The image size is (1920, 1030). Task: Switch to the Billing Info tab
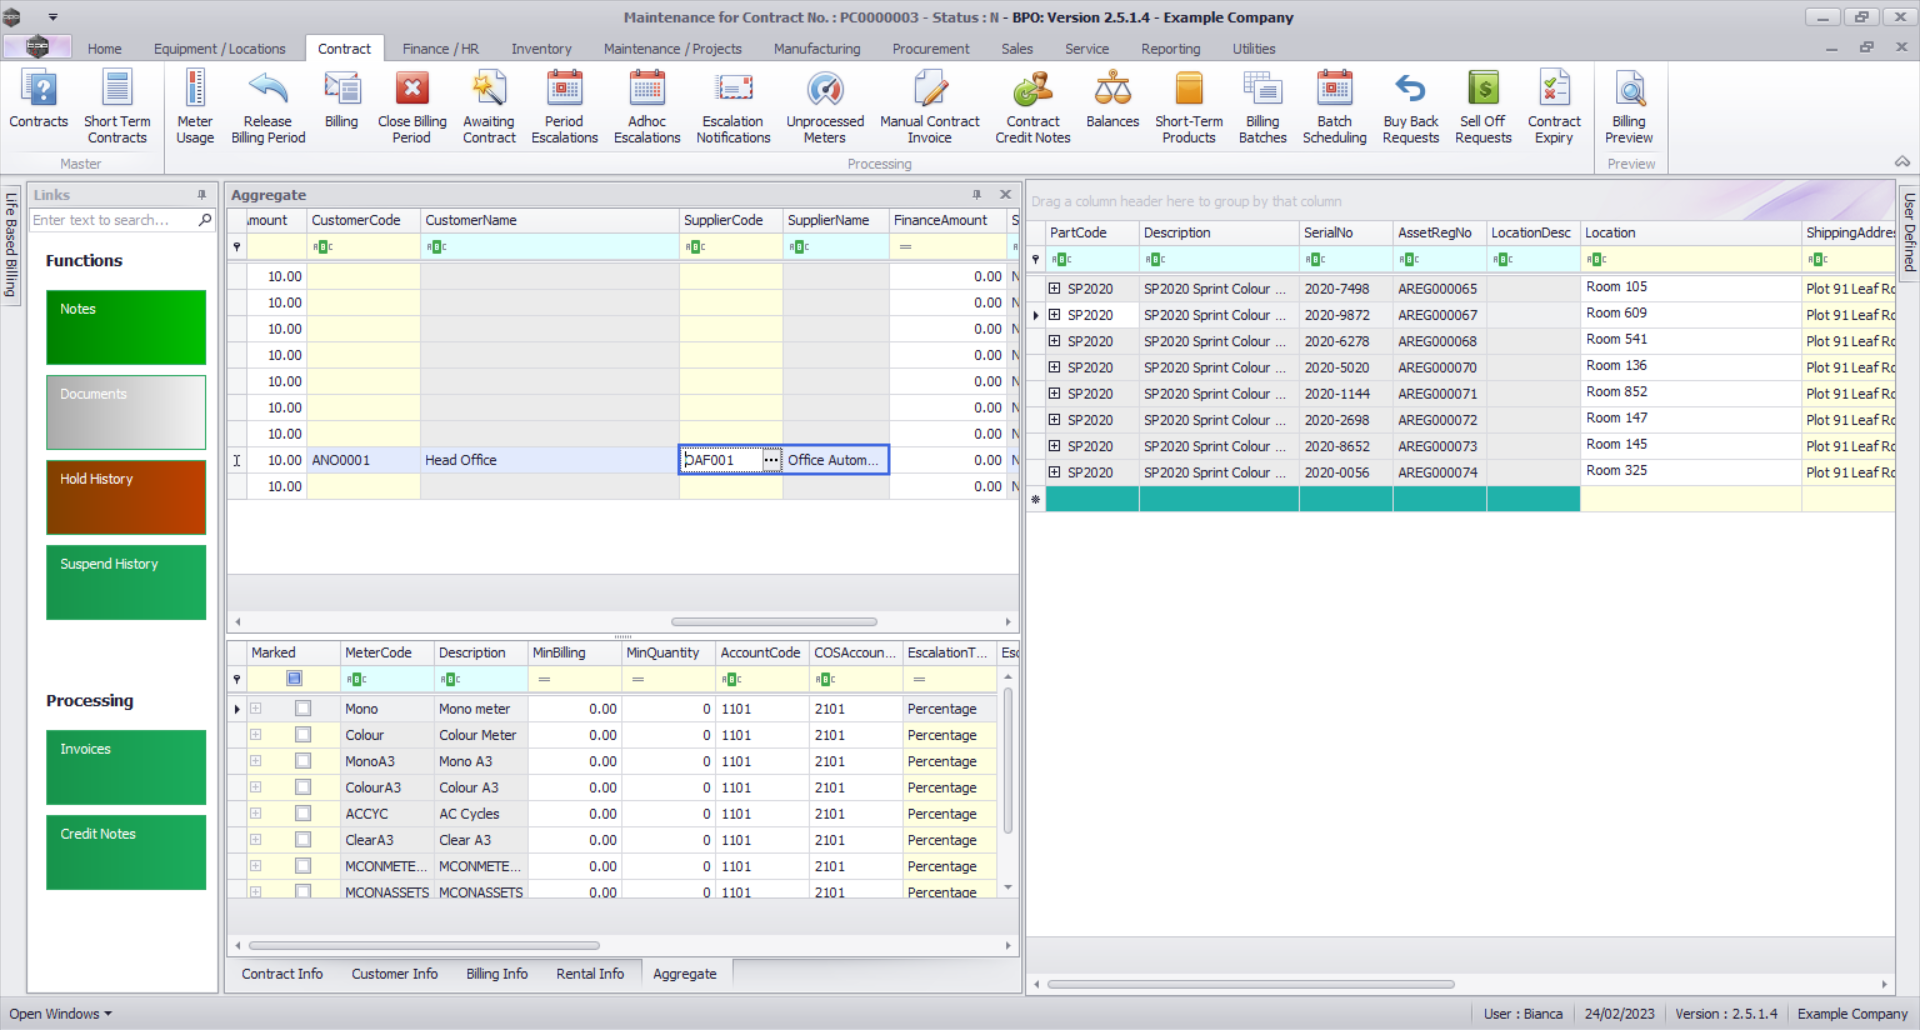496,974
